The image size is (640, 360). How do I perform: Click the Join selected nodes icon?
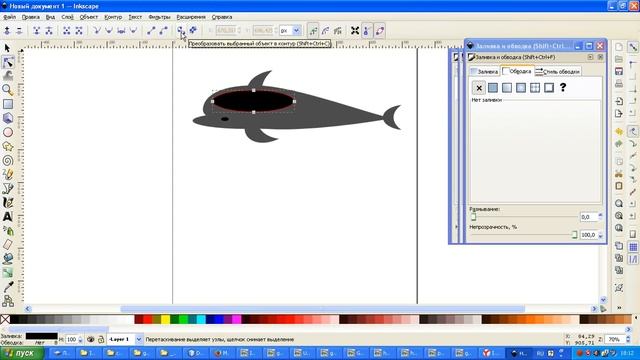[36, 31]
